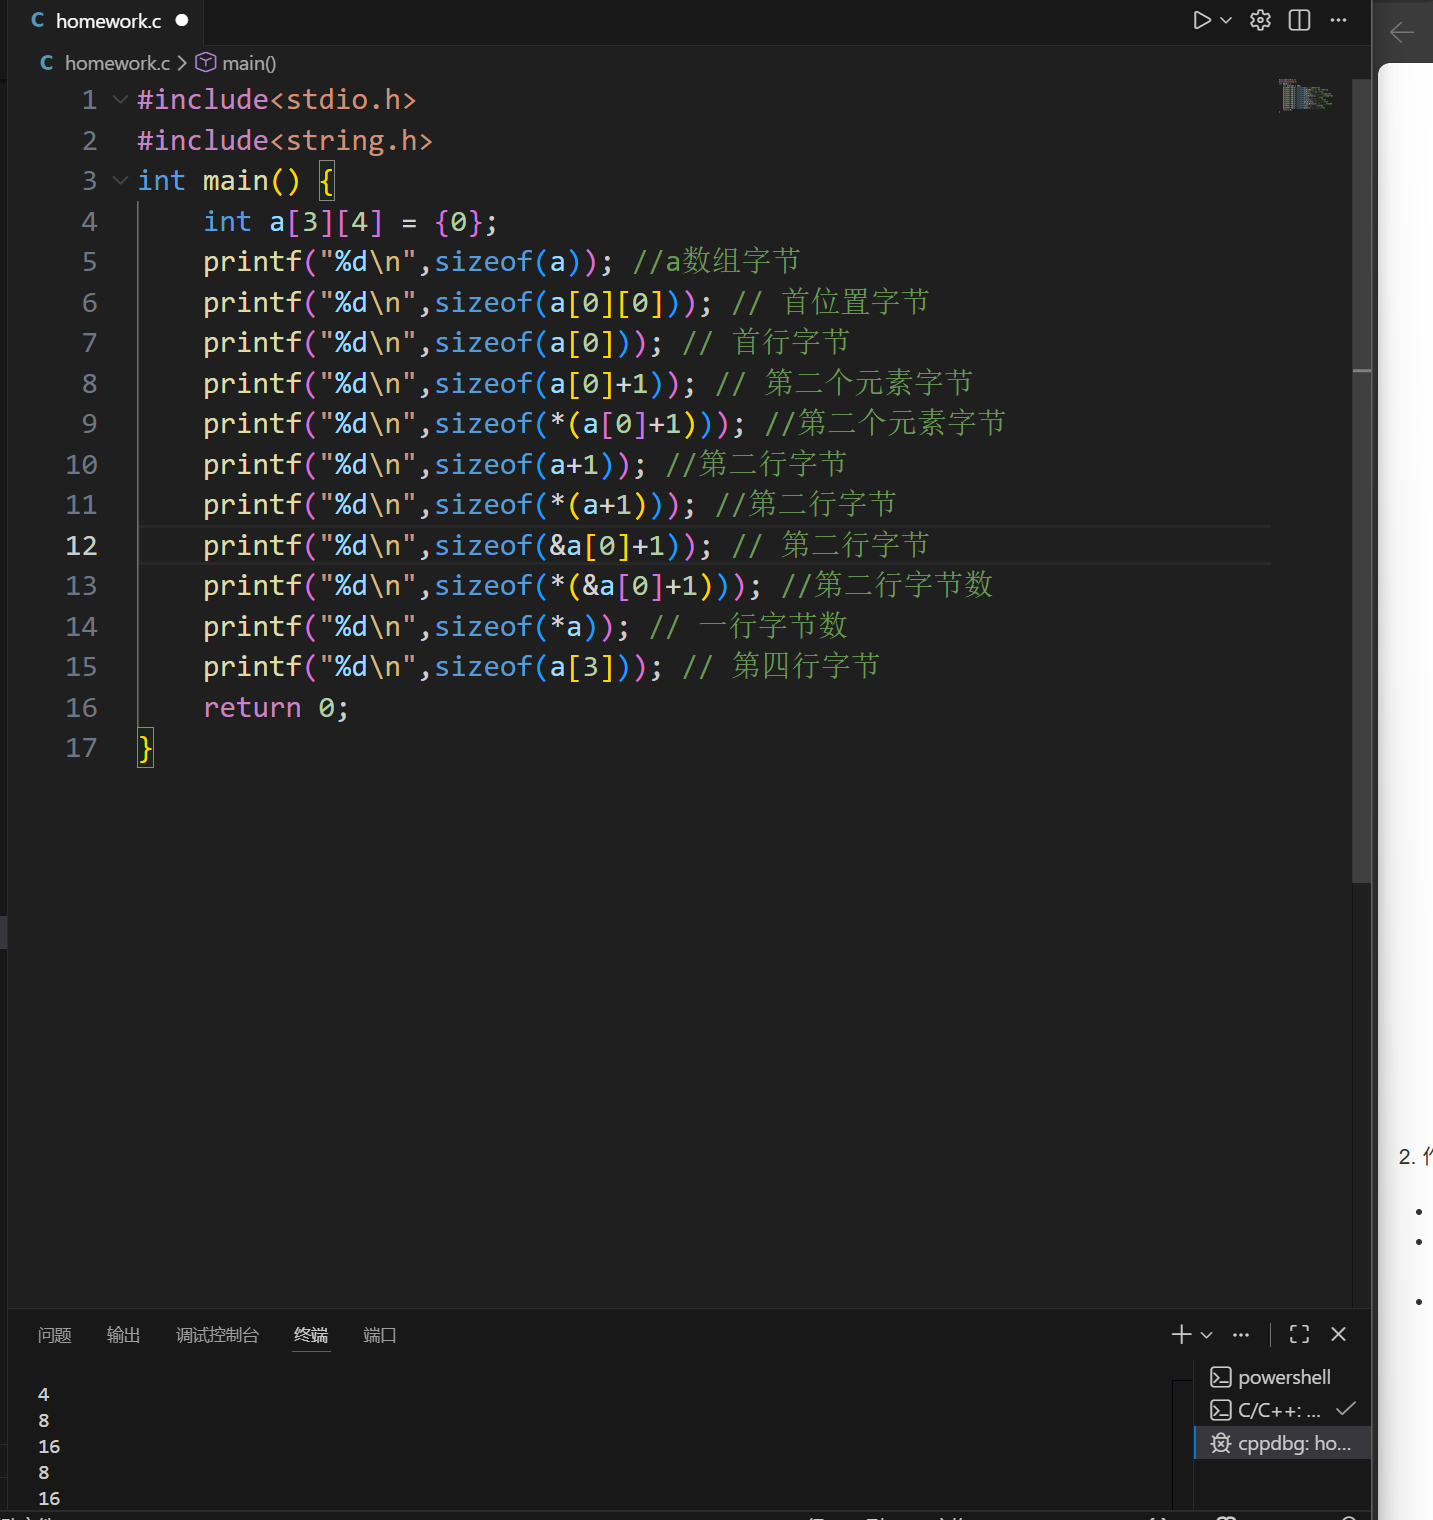
Task: Click 'int a[3][4] = {0};' declaration
Action: pyautogui.click(x=350, y=221)
